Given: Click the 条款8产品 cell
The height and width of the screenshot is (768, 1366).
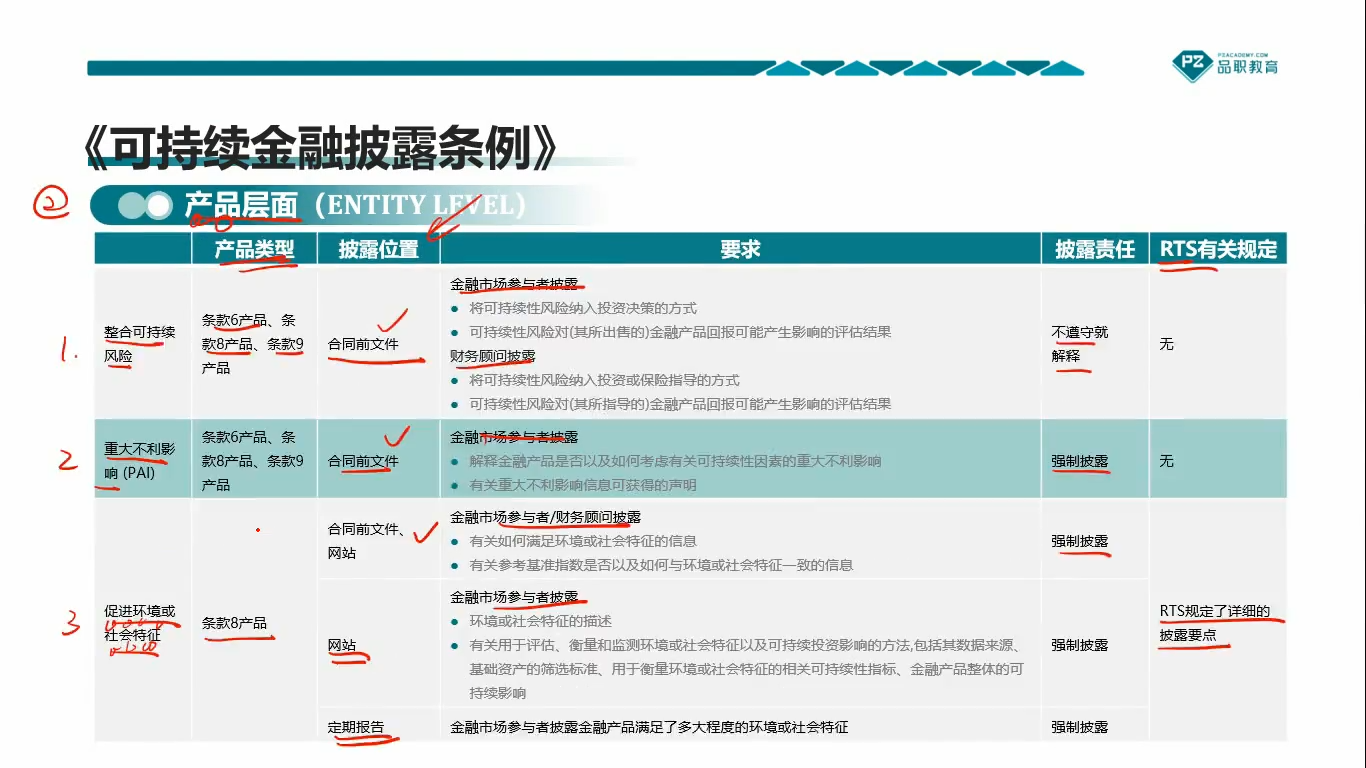Looking at the screenshot, I should pos(234,623).
